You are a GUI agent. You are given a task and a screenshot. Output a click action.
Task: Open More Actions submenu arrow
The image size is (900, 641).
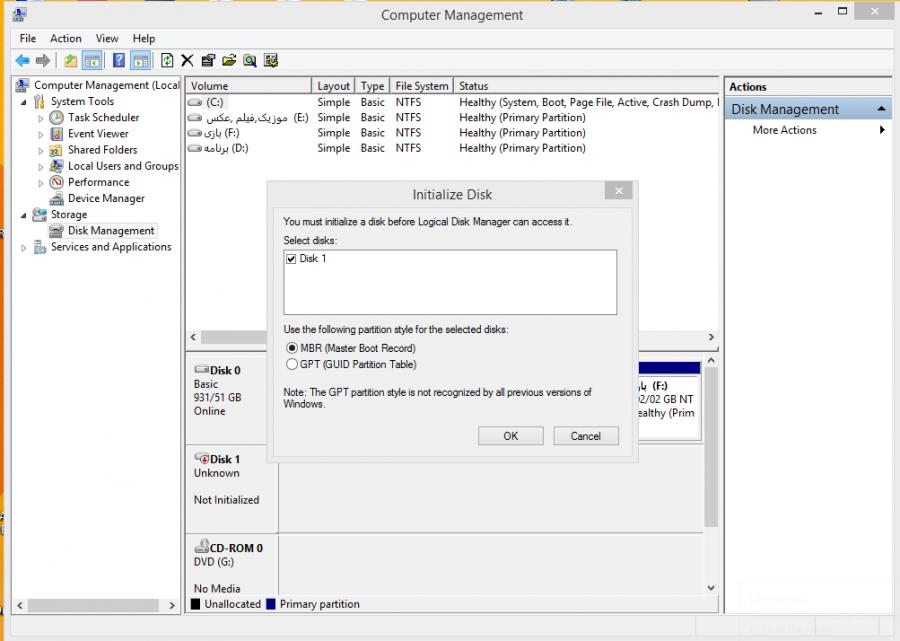tap(882, 130)
